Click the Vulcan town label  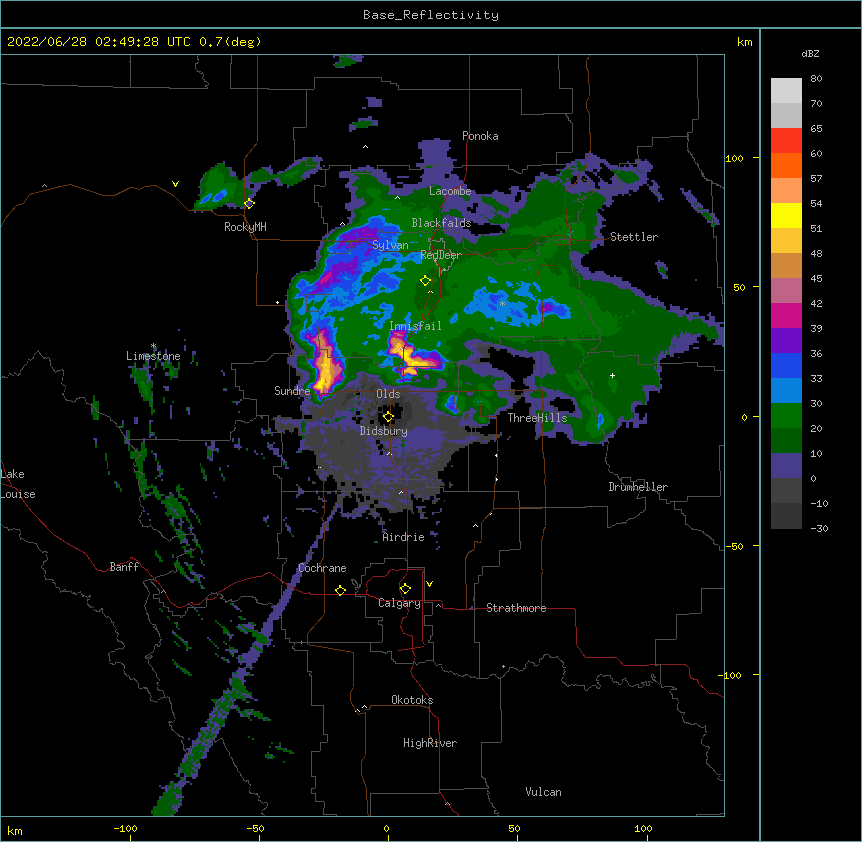[543, 792]
